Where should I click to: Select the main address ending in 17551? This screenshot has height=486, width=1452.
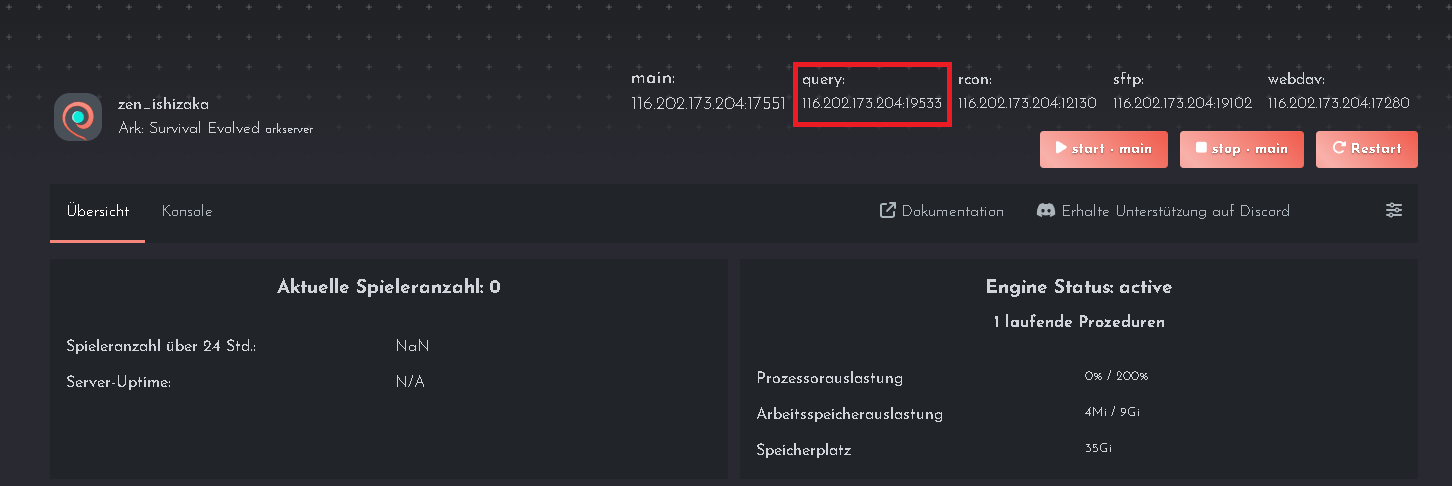pyautogui.click(x=708, y=103)
